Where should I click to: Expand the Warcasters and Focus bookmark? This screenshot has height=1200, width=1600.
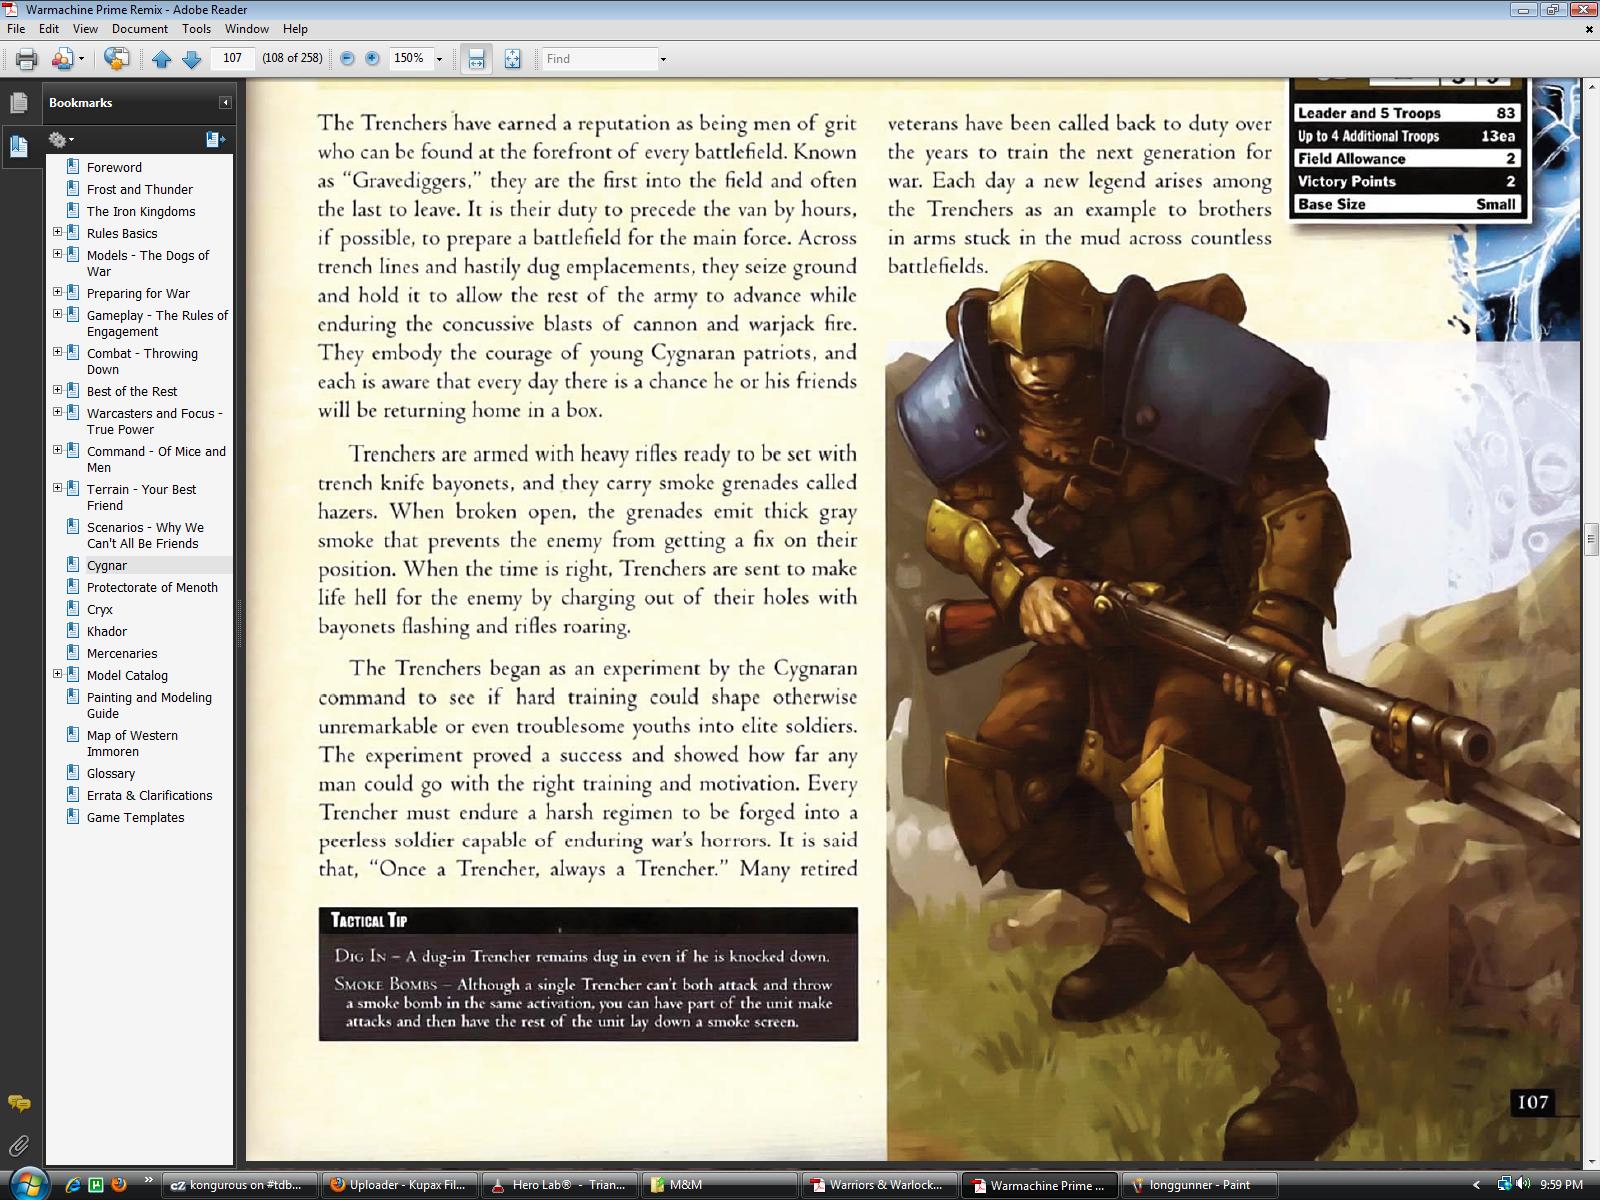(57, 412)
